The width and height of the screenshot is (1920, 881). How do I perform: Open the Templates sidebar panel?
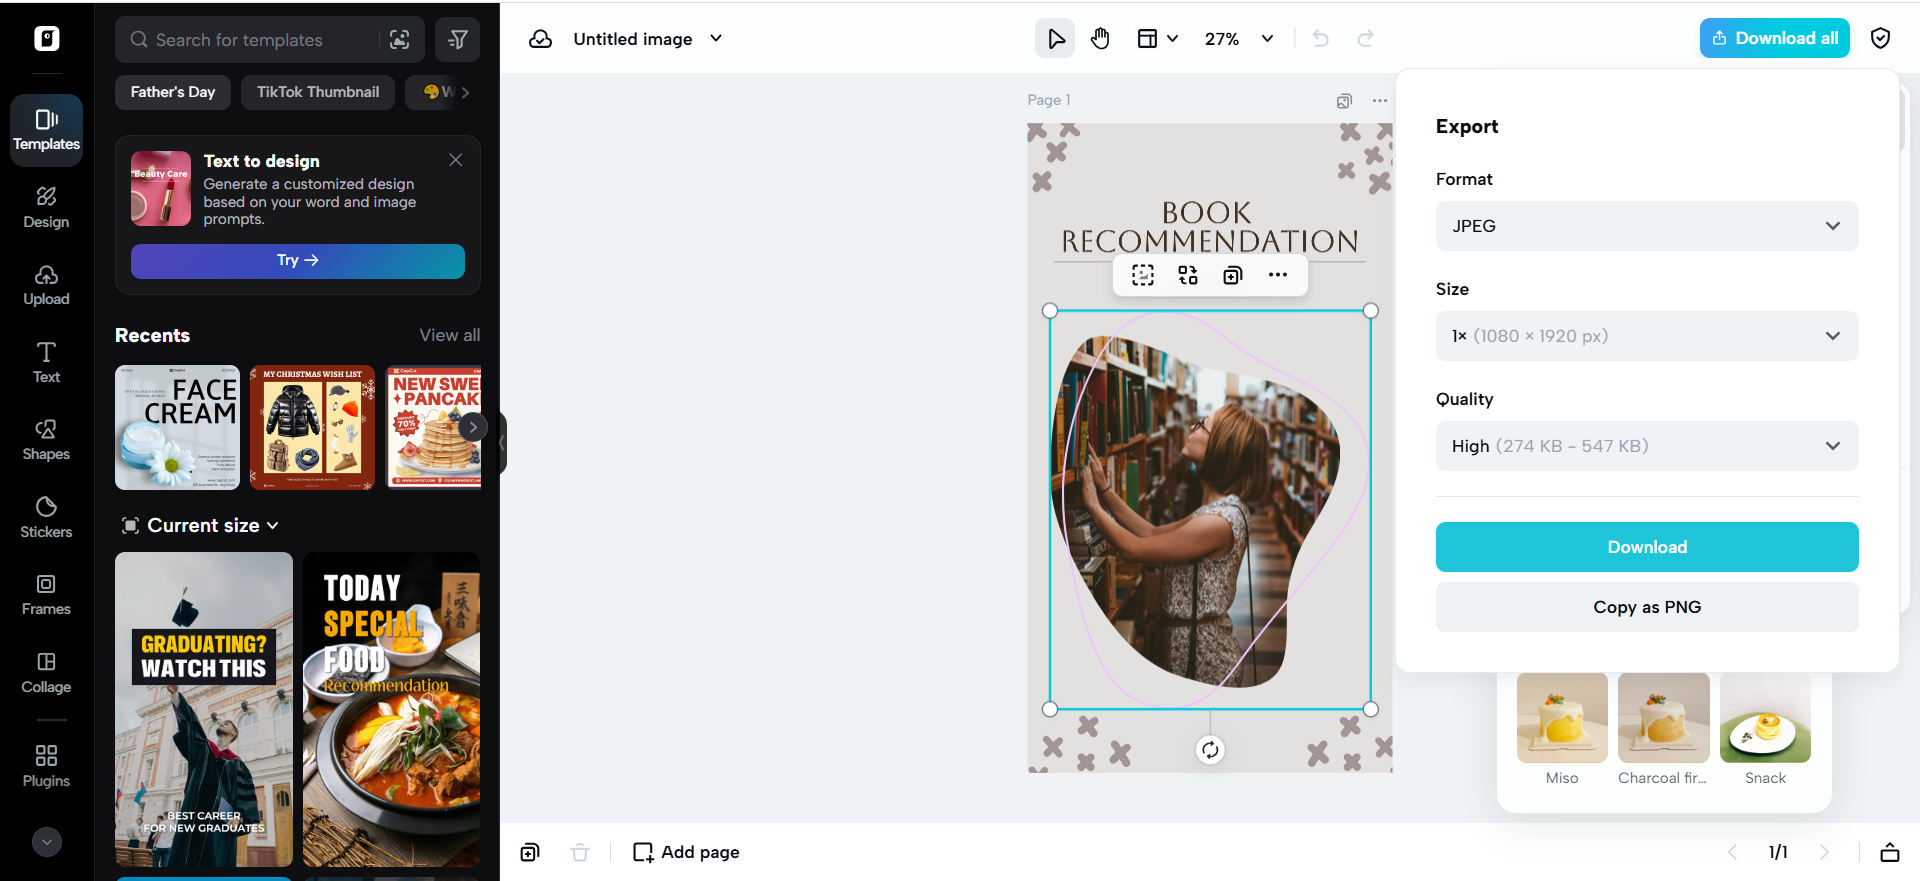47,130
